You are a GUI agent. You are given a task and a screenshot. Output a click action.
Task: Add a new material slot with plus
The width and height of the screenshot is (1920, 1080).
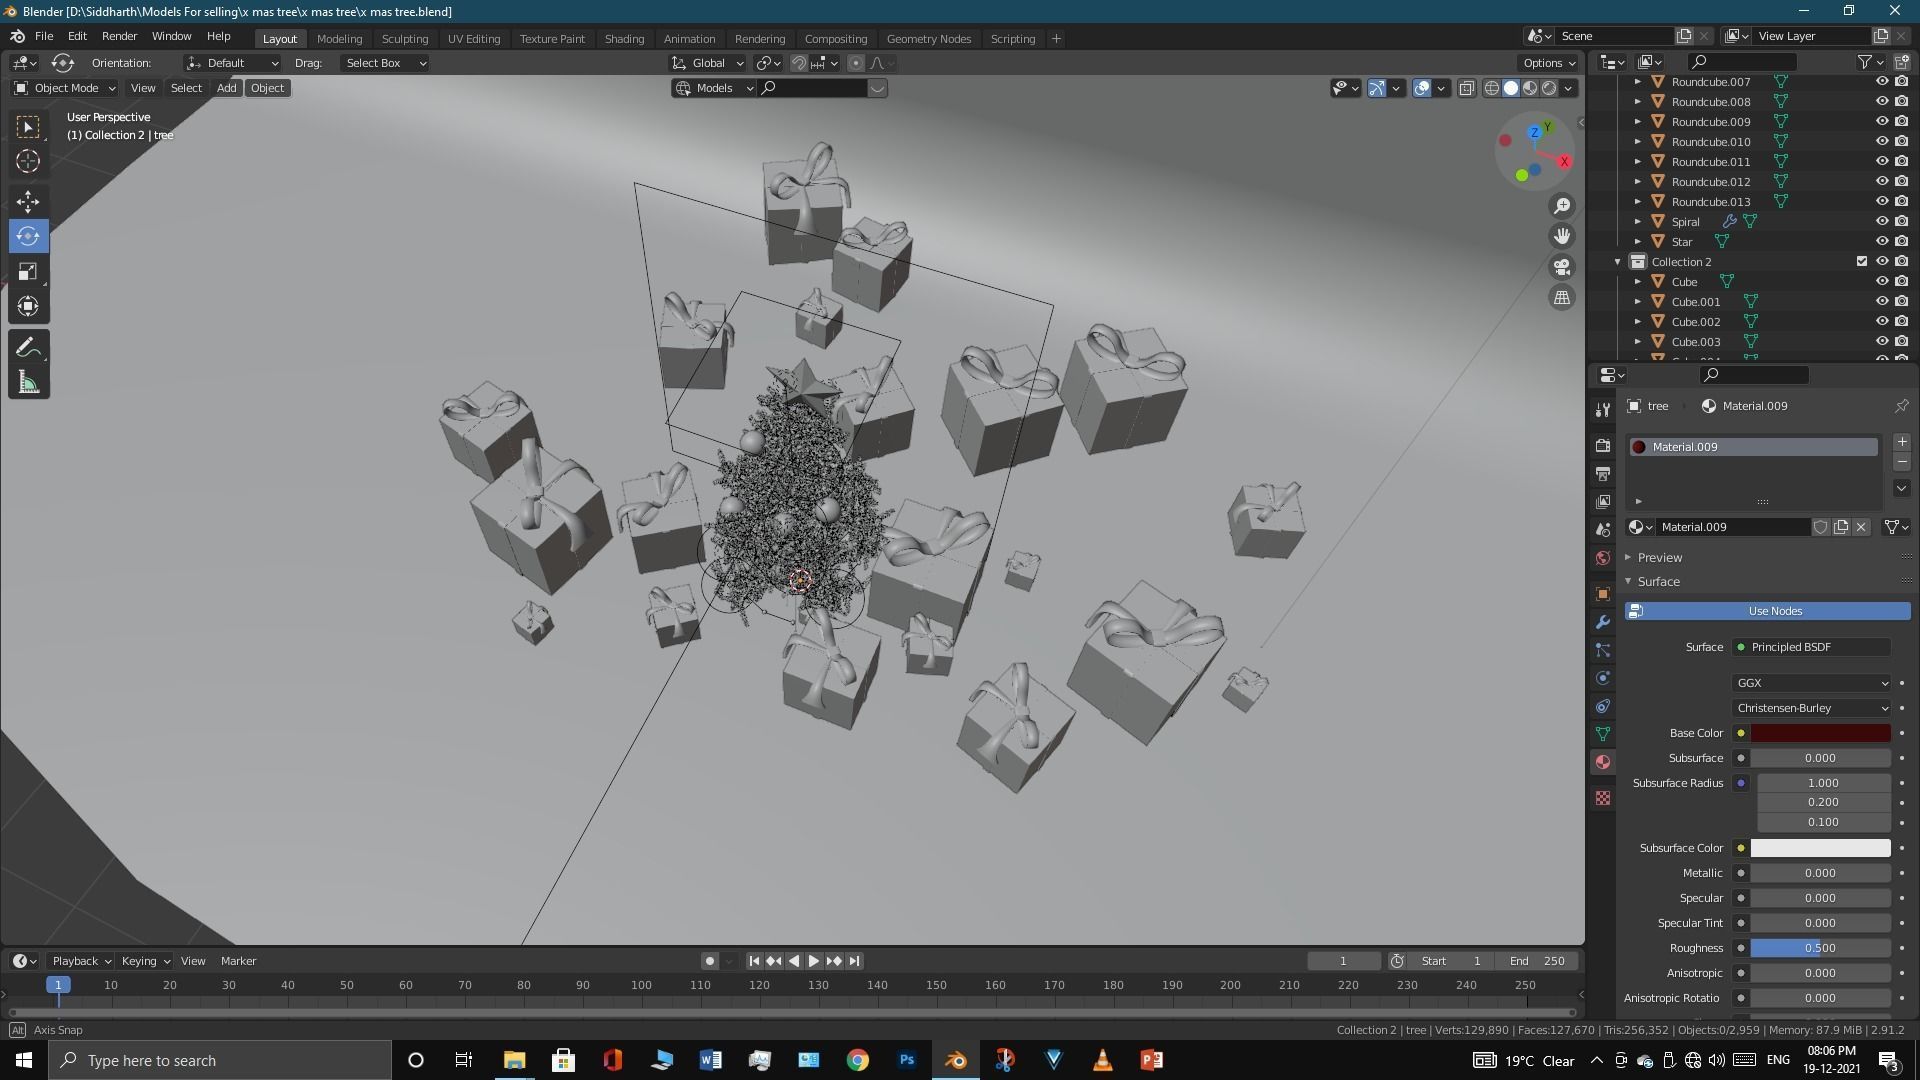click(1901, 442)
